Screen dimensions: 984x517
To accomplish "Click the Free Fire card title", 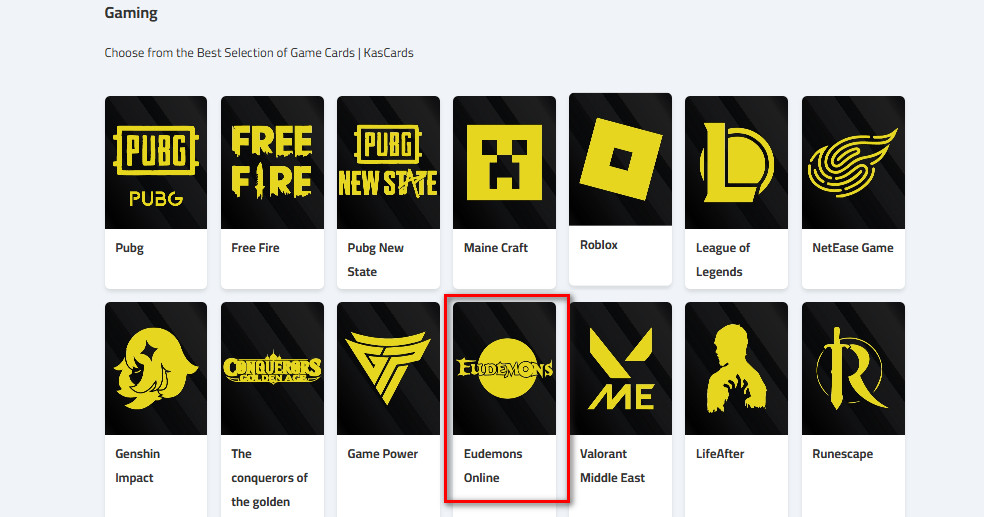I will click(255, 248).
